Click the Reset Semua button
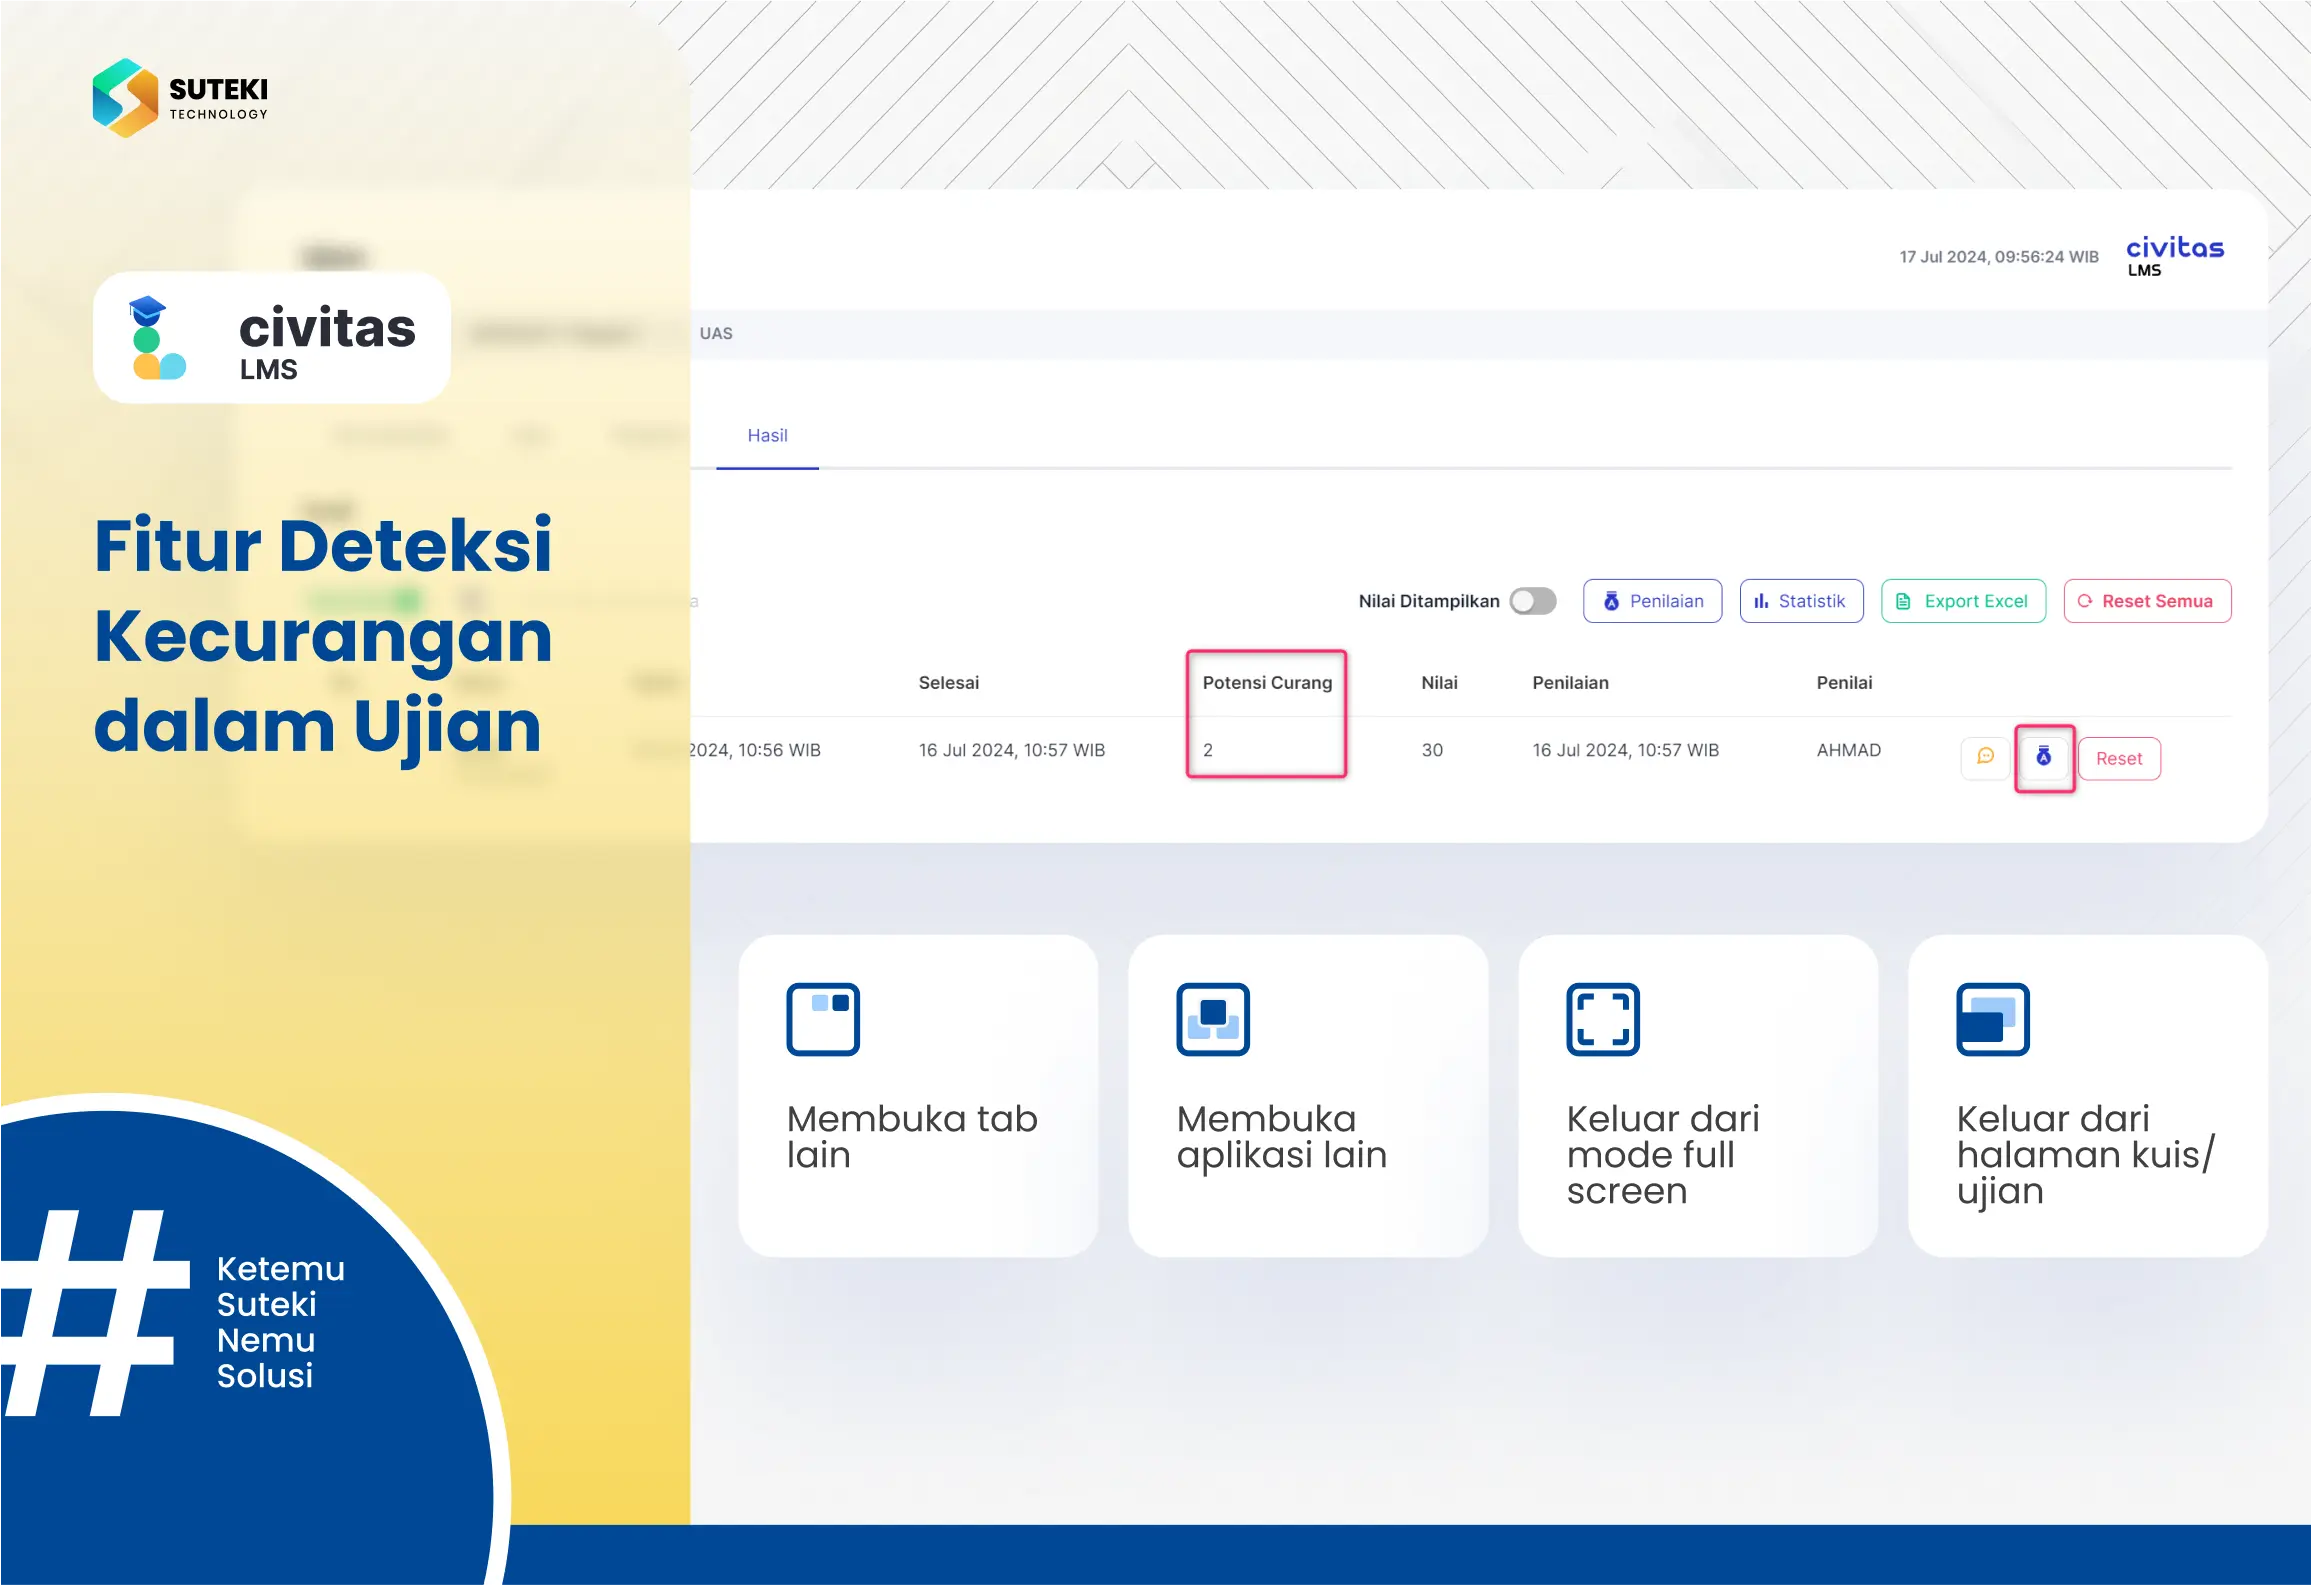Image resolution: width=2311 pixels, height=1585 pixels. click(x=2147, y=601)
